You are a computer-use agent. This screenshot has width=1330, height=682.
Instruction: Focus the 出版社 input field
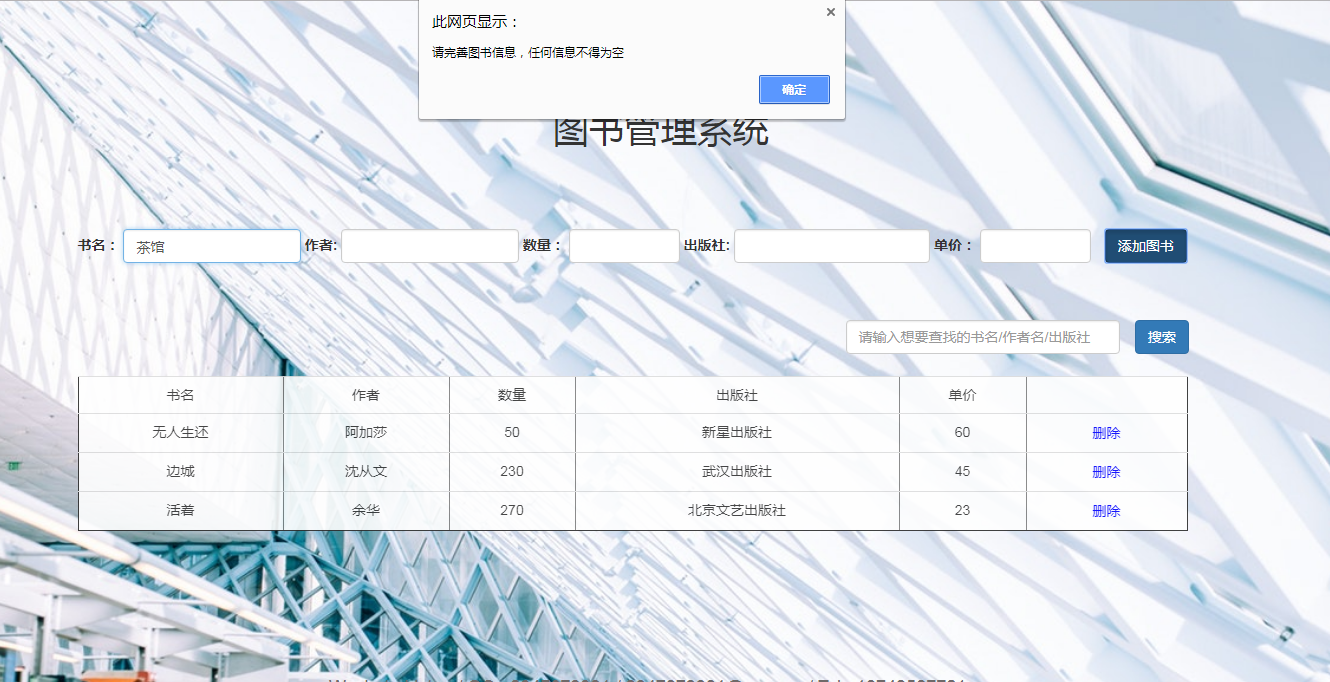(x=832, y=246)
